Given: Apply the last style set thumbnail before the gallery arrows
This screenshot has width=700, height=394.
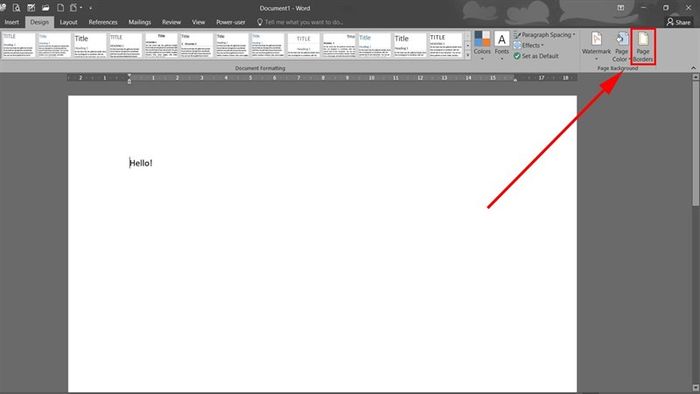Looking at the screenshot, I should 446,45.
